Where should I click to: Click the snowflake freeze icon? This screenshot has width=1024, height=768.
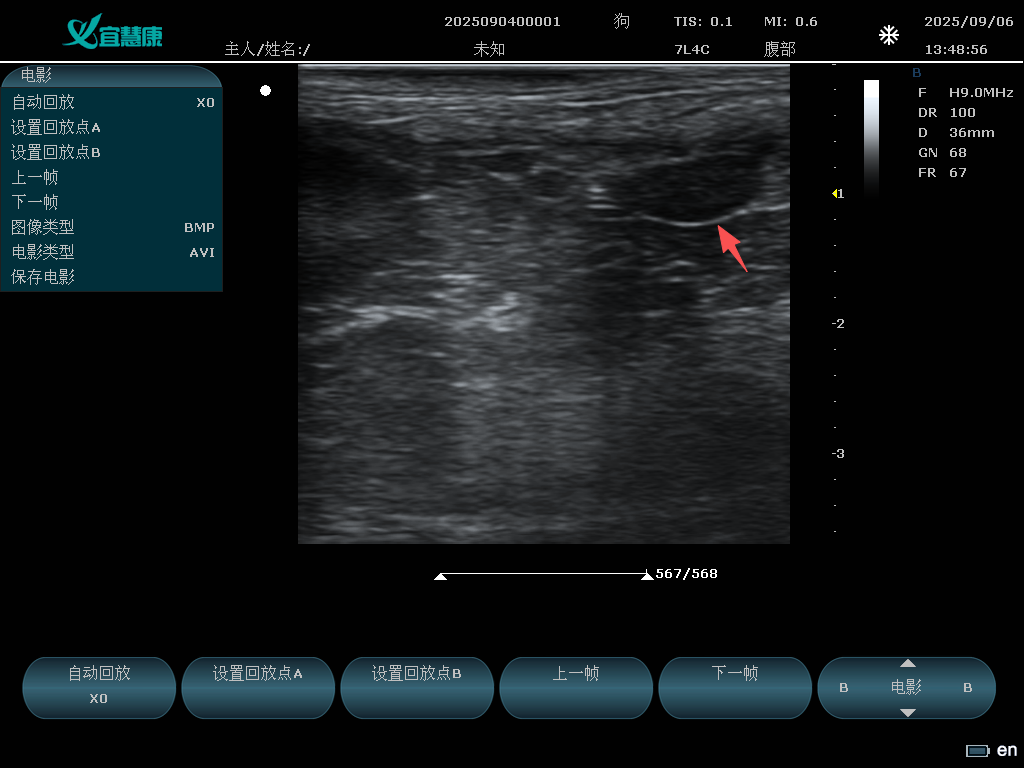coord(888,36)
